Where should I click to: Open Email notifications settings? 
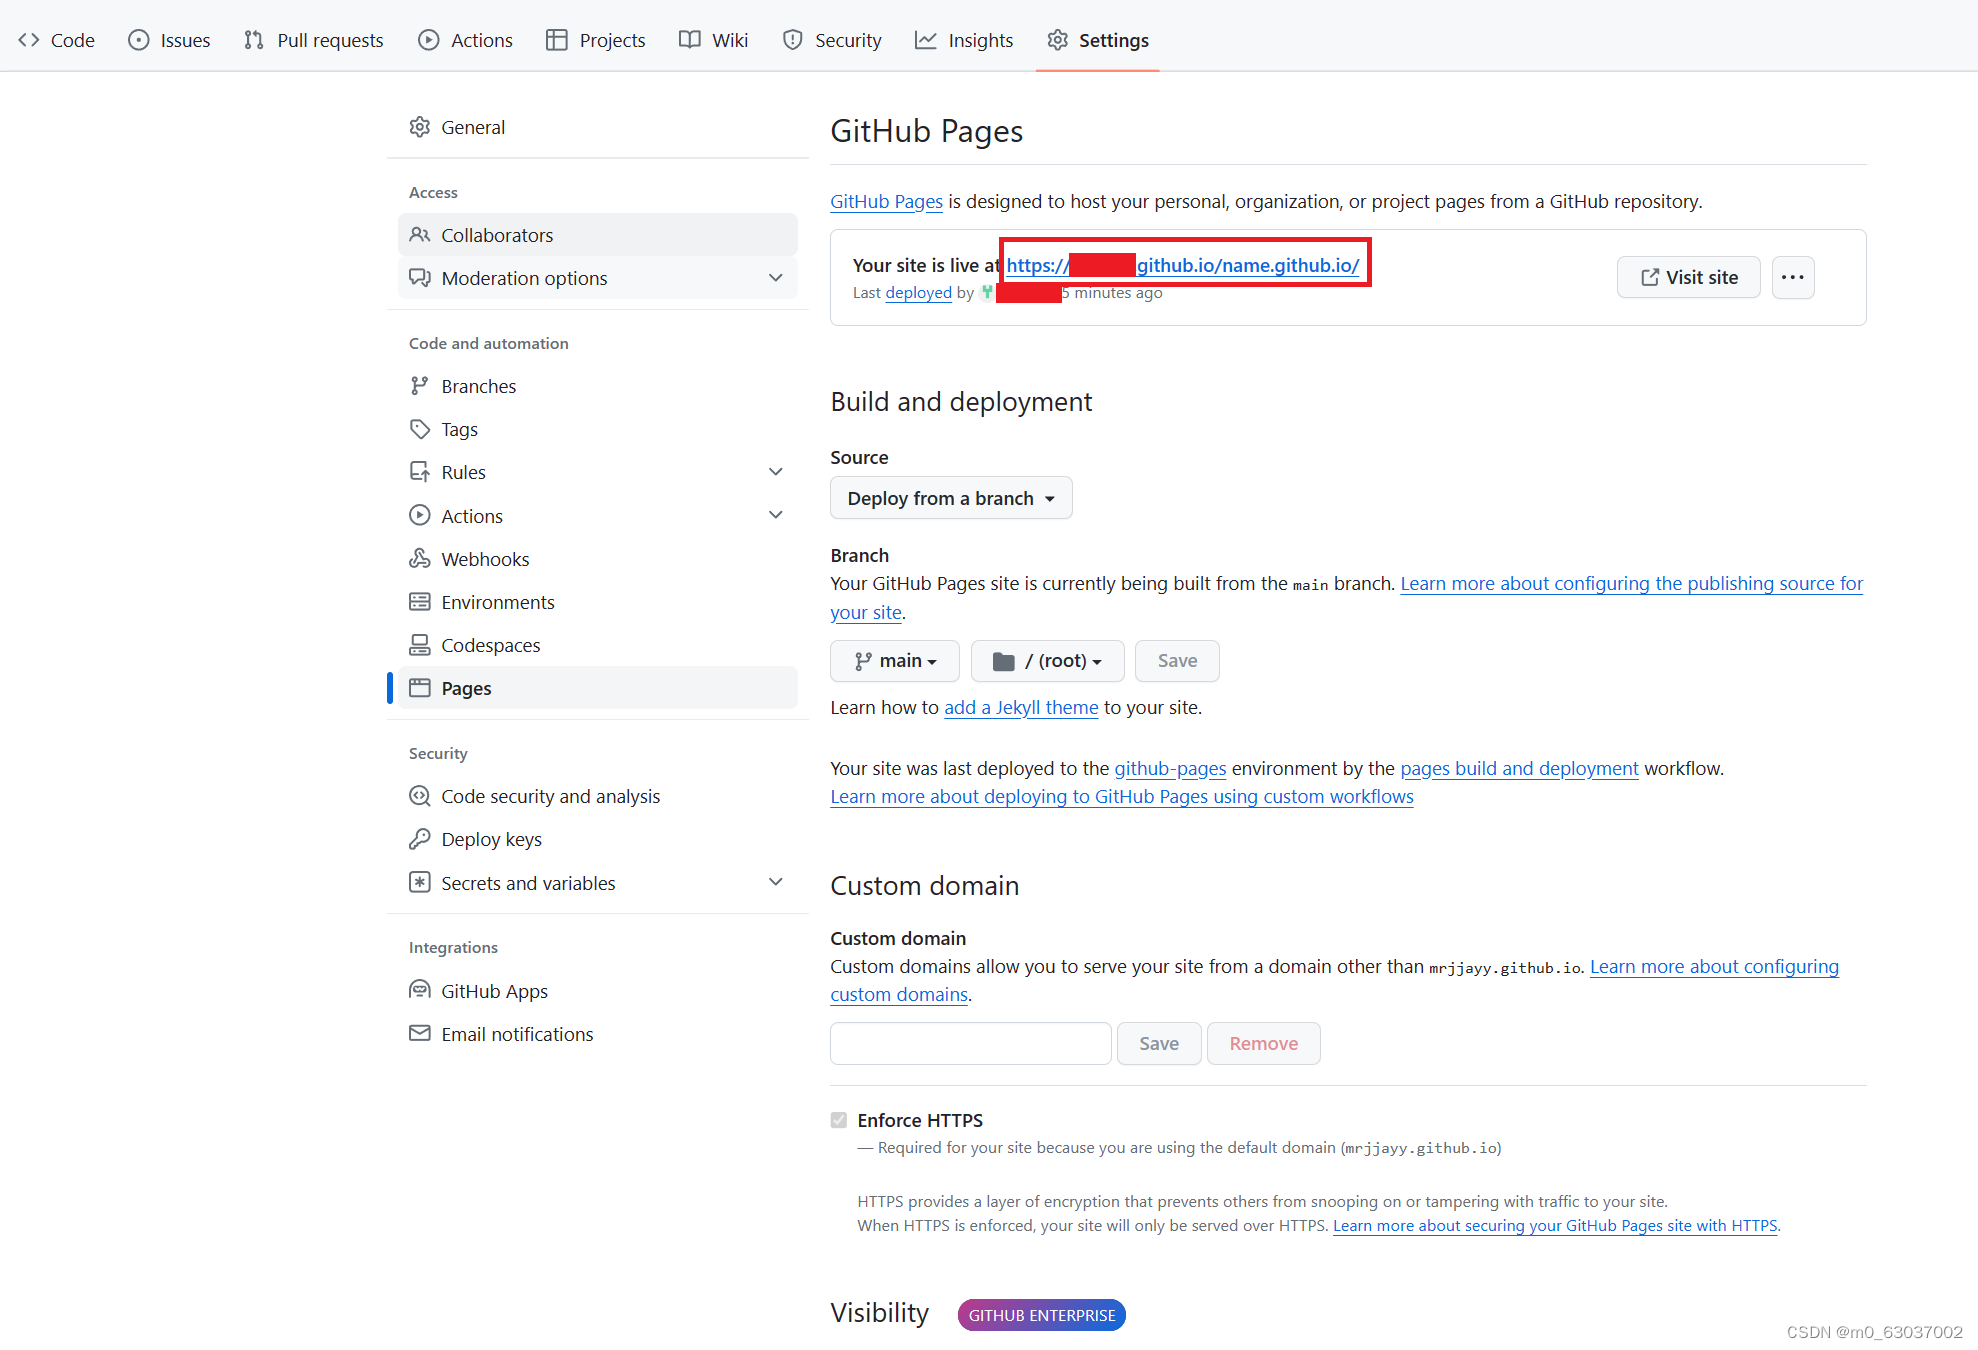click(x=598, y=1034)
